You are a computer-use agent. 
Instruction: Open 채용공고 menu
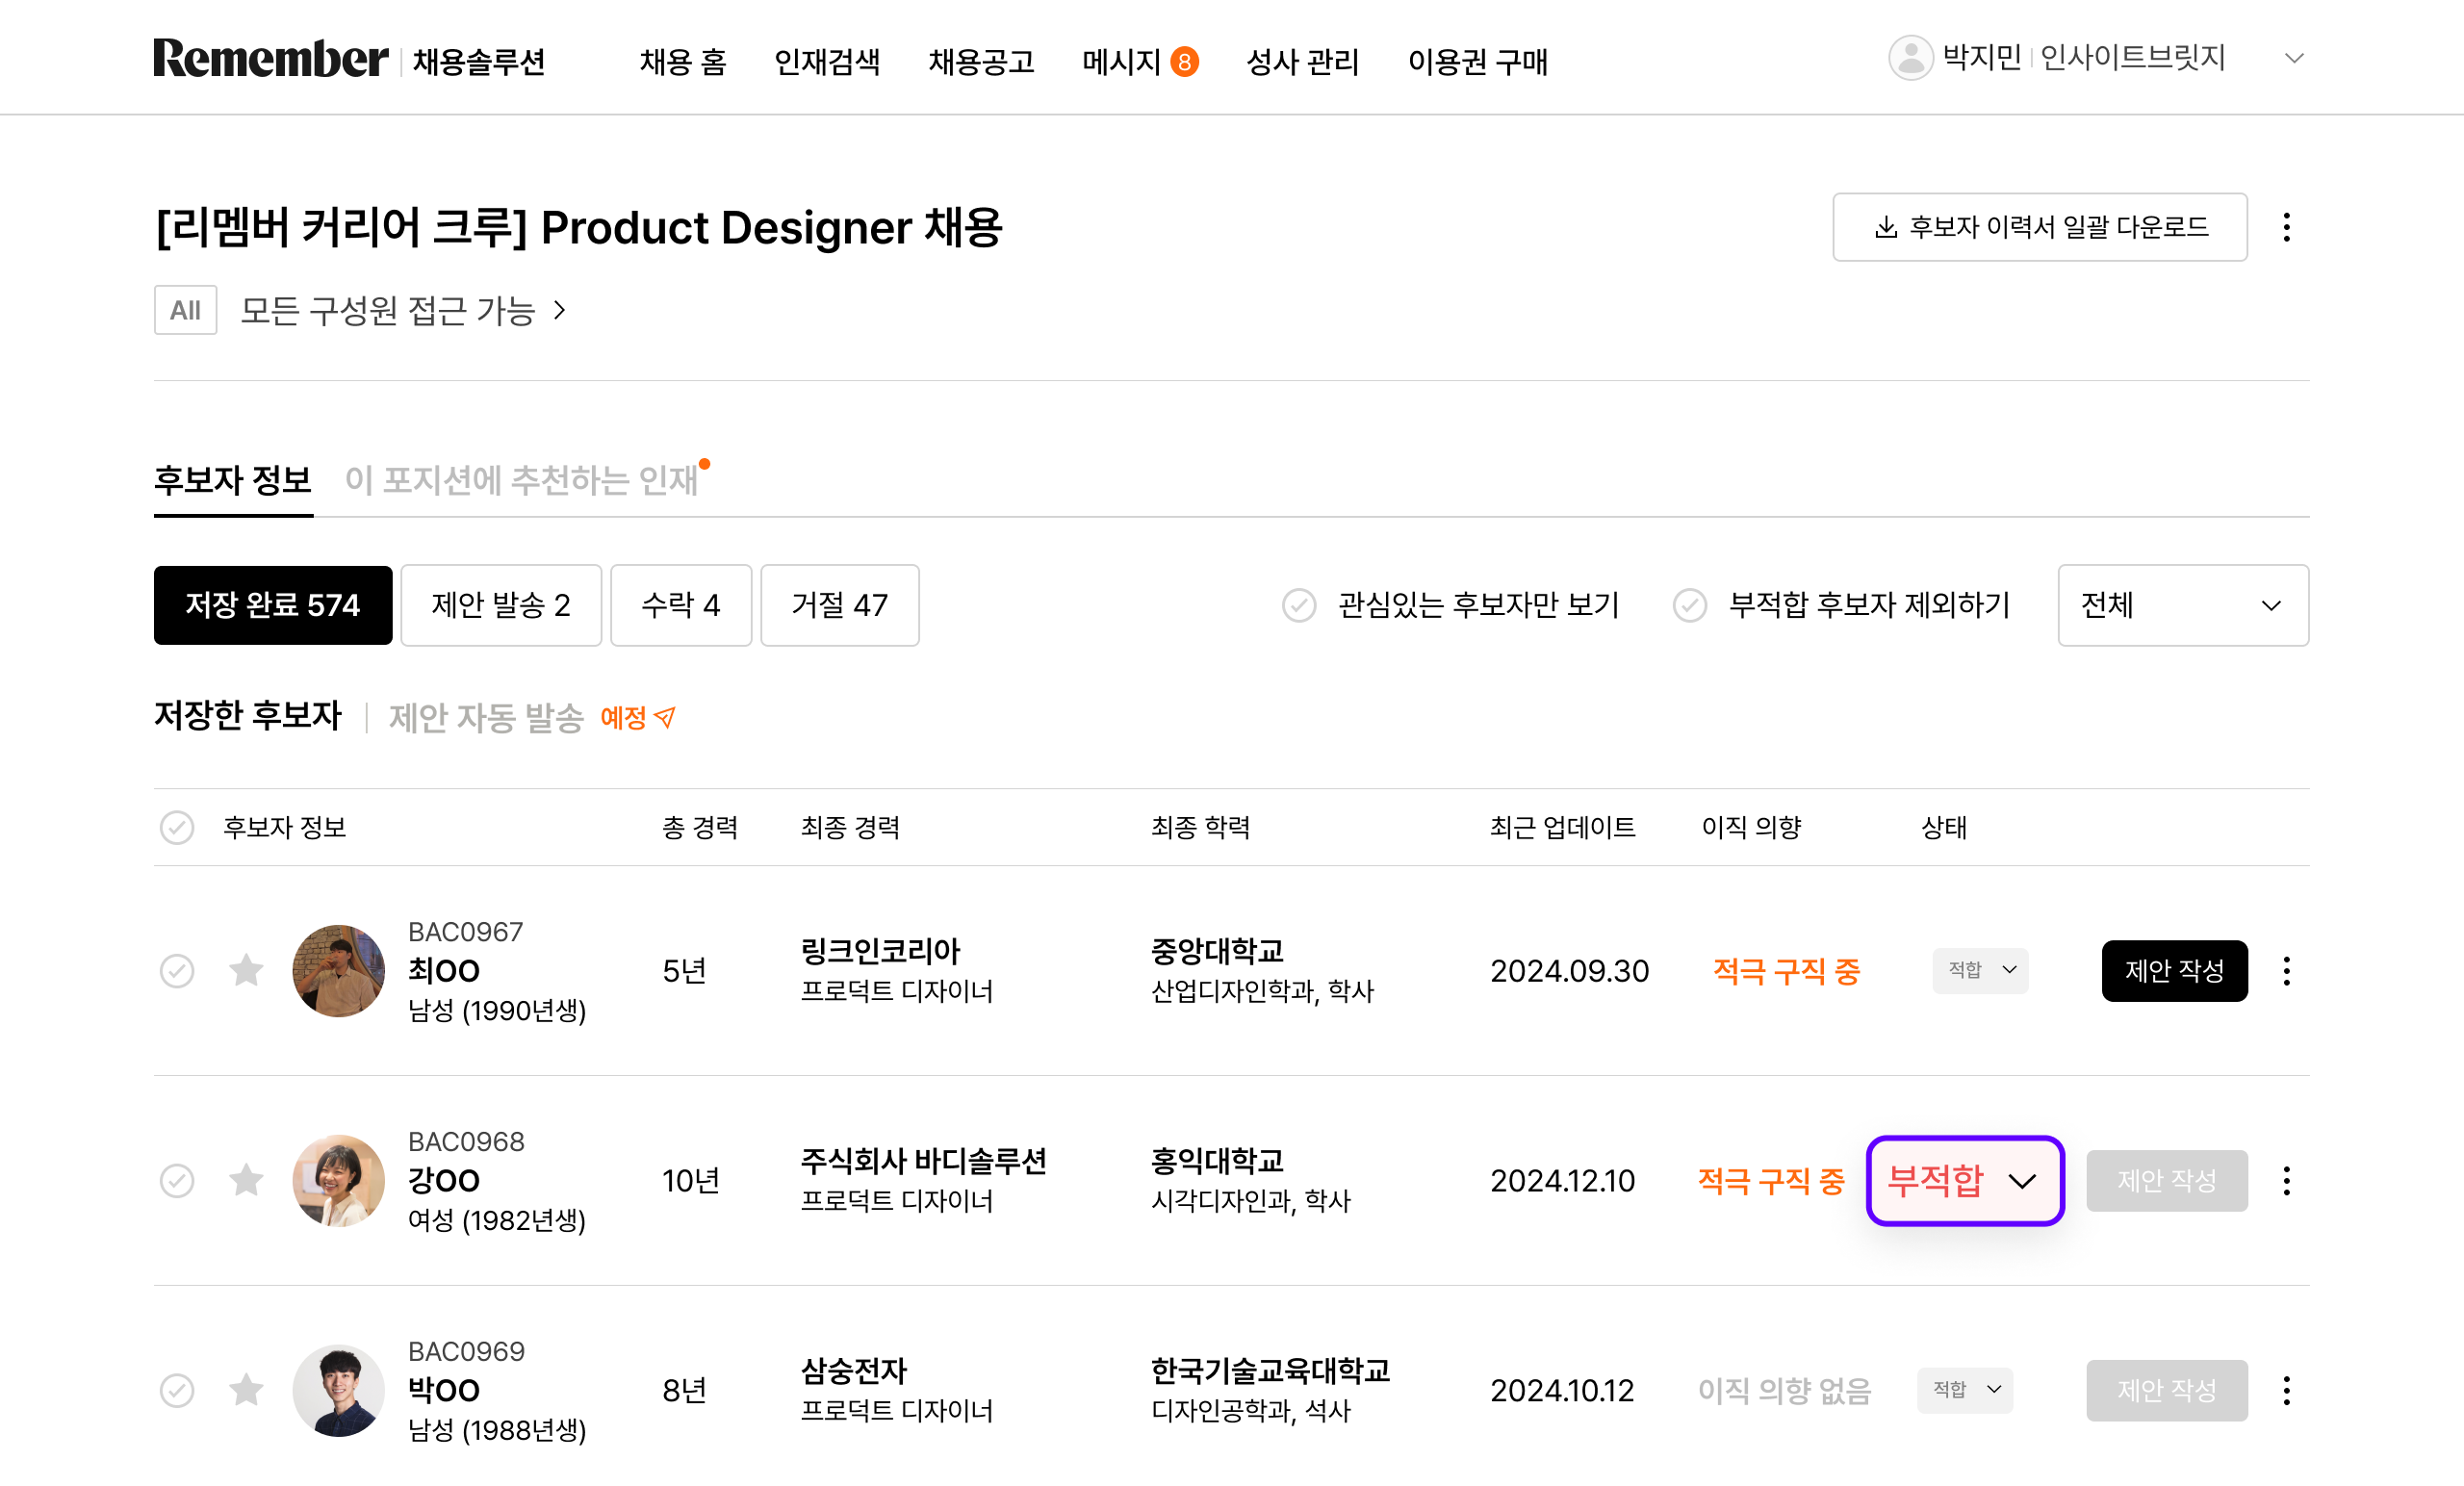coord(981,62)
